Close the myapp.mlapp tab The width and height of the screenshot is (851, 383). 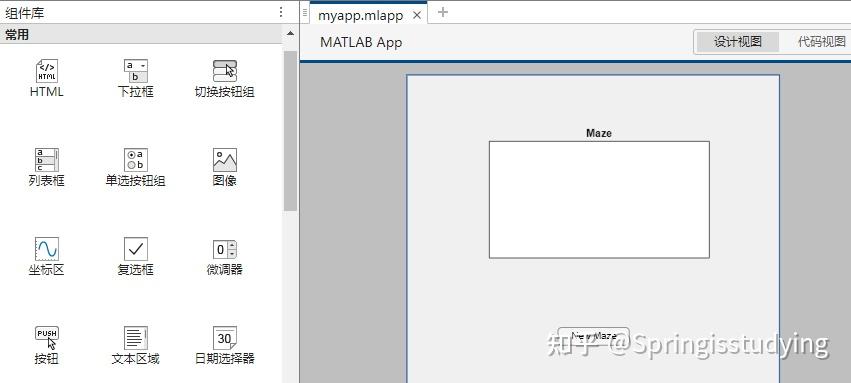[x=417, y=15]
